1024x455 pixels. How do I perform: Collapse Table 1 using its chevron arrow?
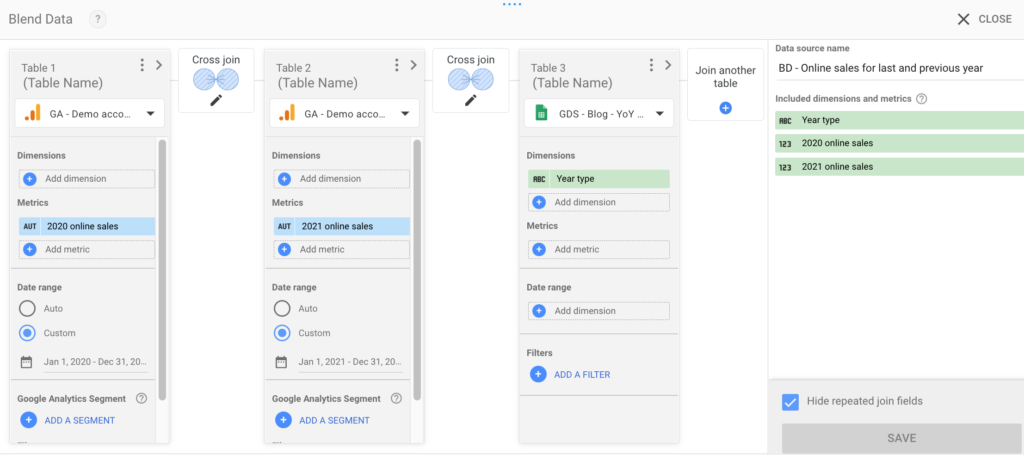[x=159, y=65]
